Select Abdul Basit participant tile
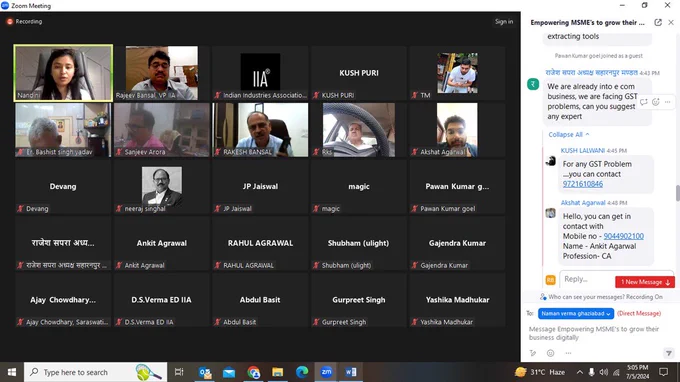The image size is (680, 382). point(260,300)
